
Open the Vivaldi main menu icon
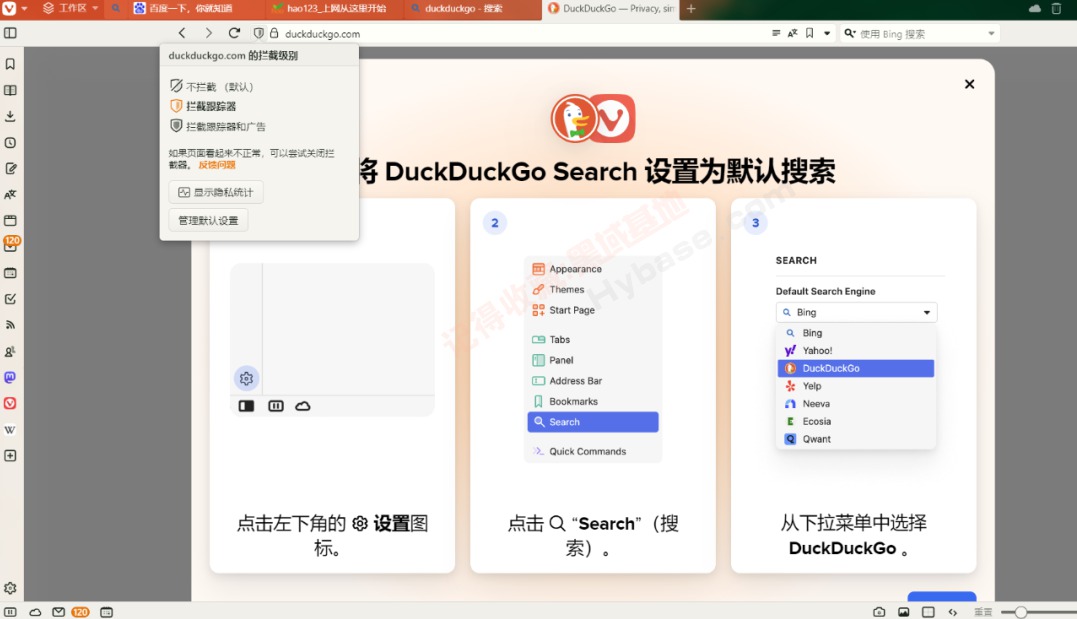point(10,8)
